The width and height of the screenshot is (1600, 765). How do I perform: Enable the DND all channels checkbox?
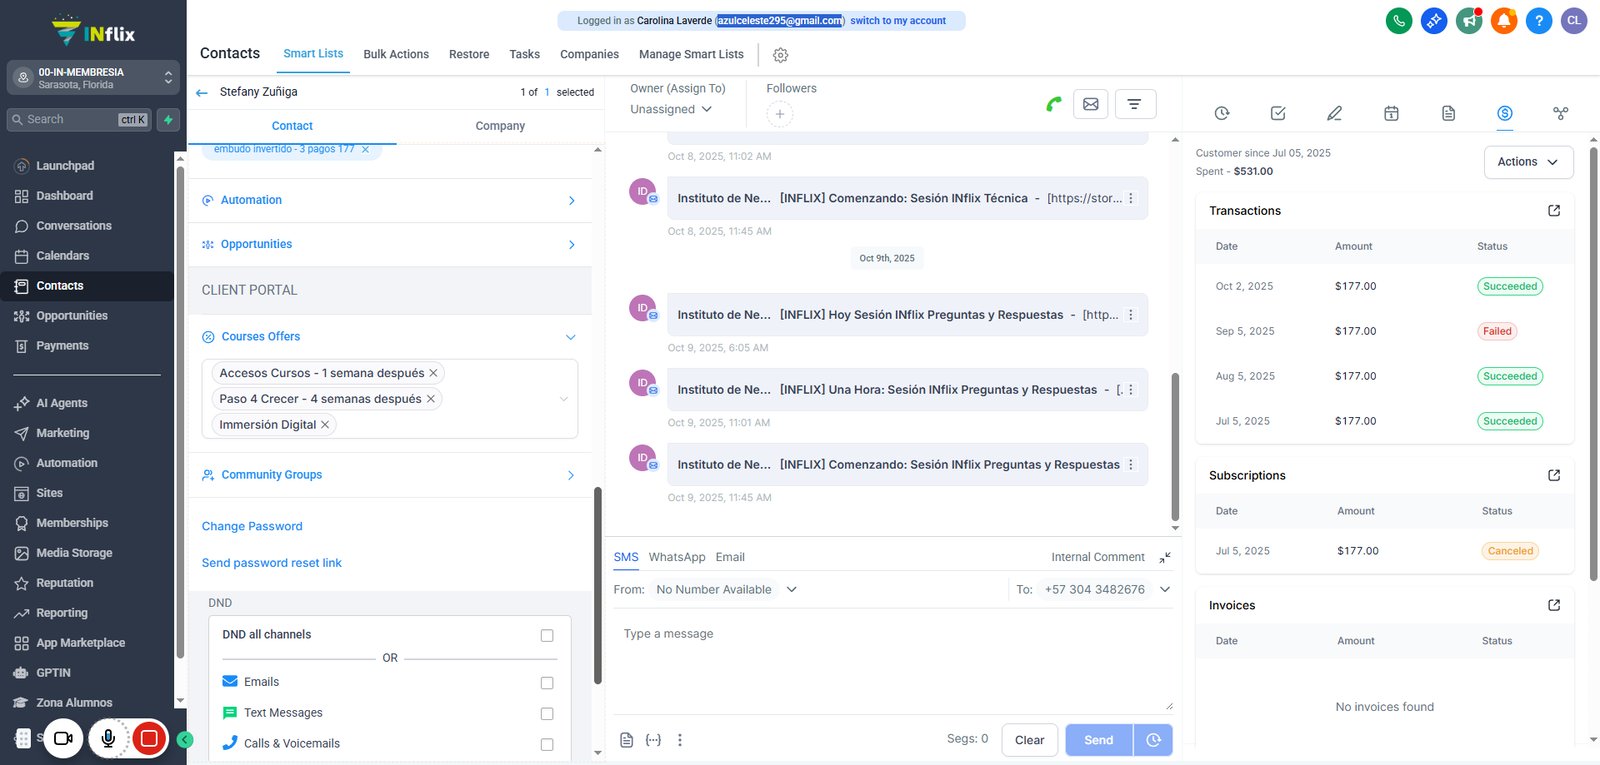point(547,635)
